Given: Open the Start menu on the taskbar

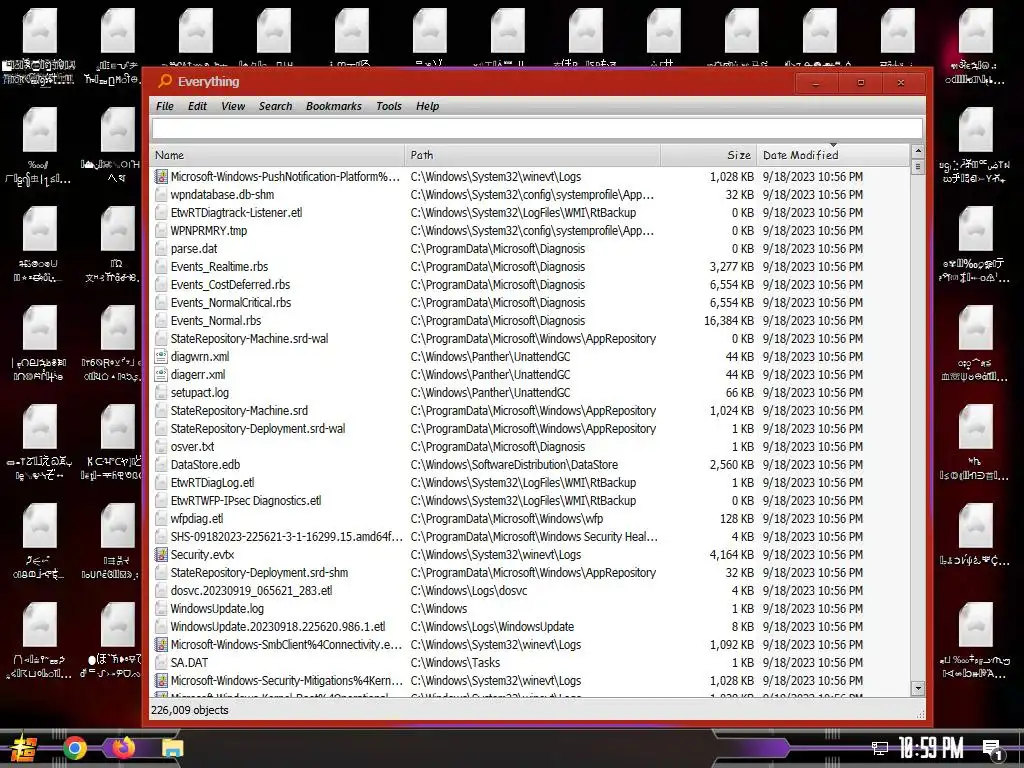Looking at the screenshot, I should point(23,748).
